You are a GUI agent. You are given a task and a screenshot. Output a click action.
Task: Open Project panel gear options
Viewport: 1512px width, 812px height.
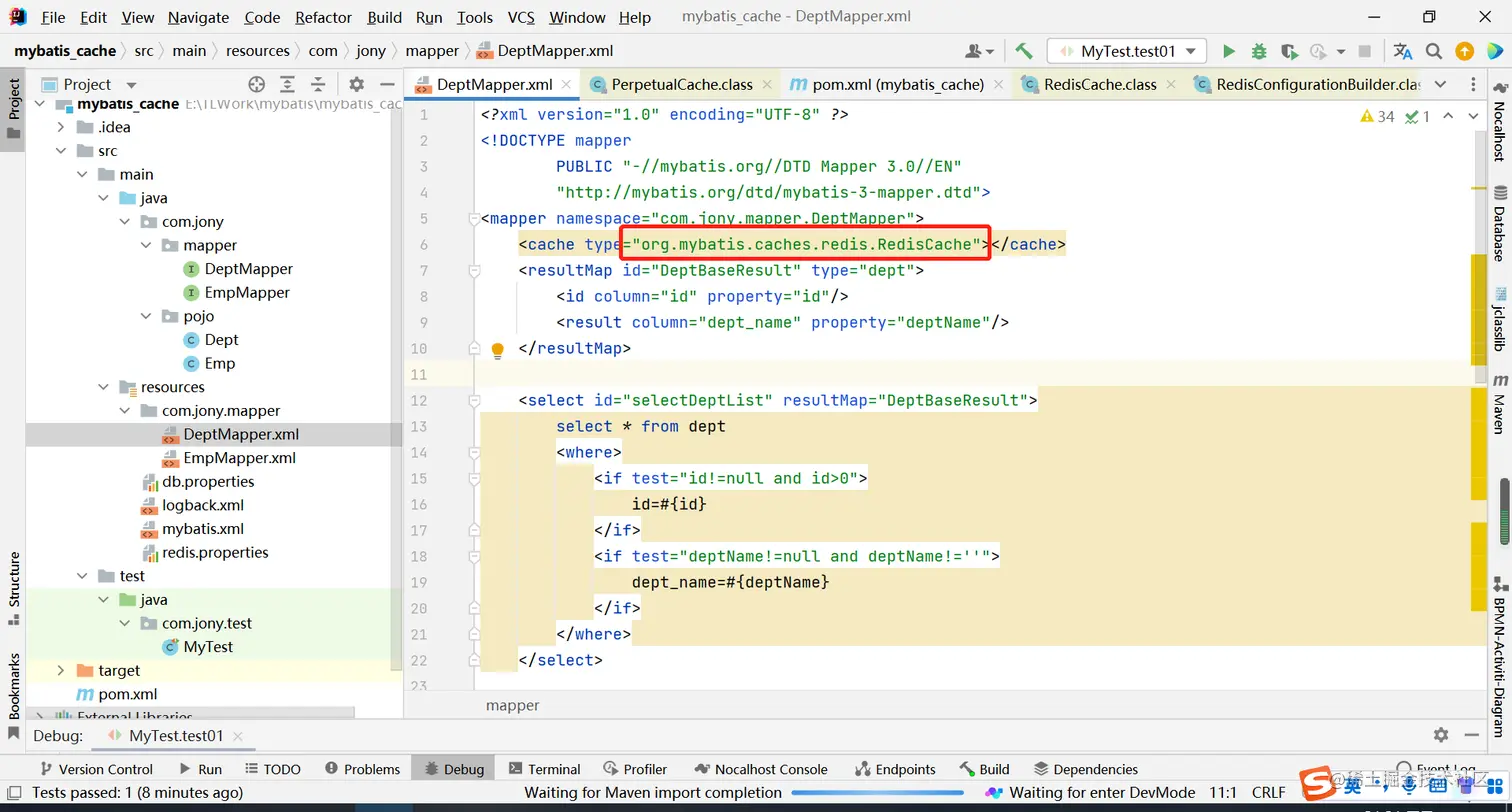pos(356,84)
